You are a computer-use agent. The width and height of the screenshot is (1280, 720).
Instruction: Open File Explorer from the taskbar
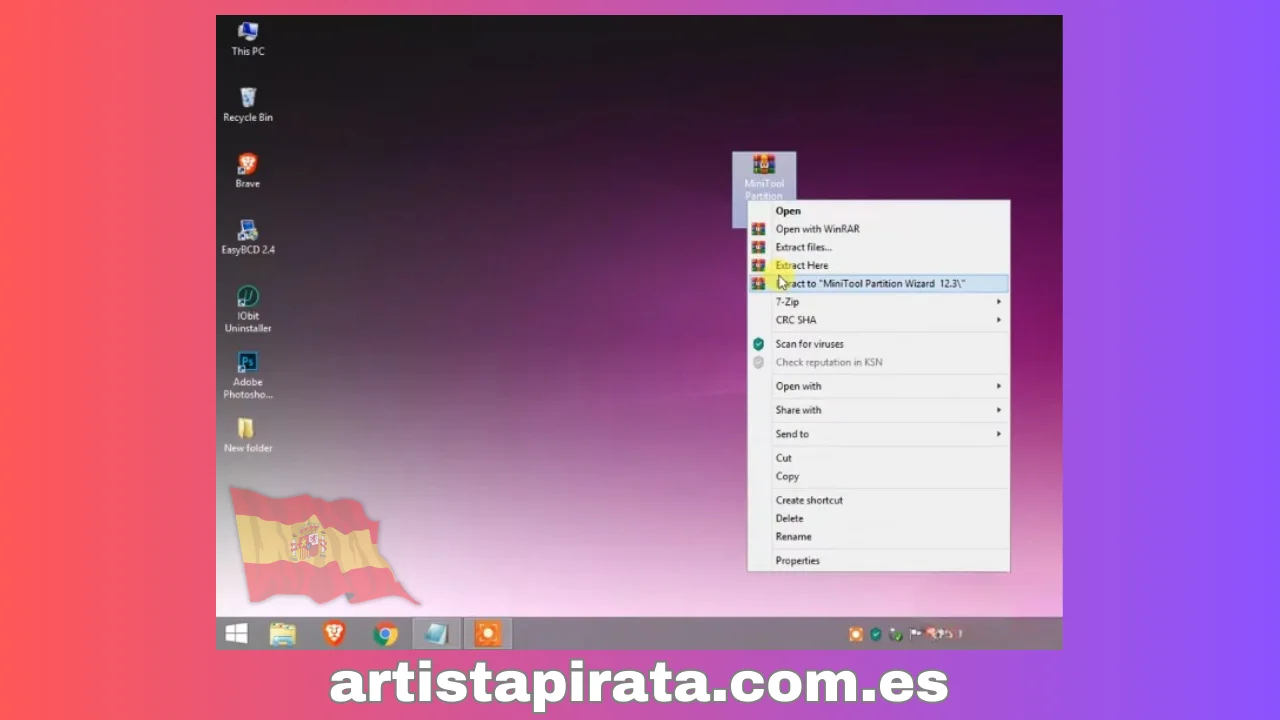[x=283, y=634]
